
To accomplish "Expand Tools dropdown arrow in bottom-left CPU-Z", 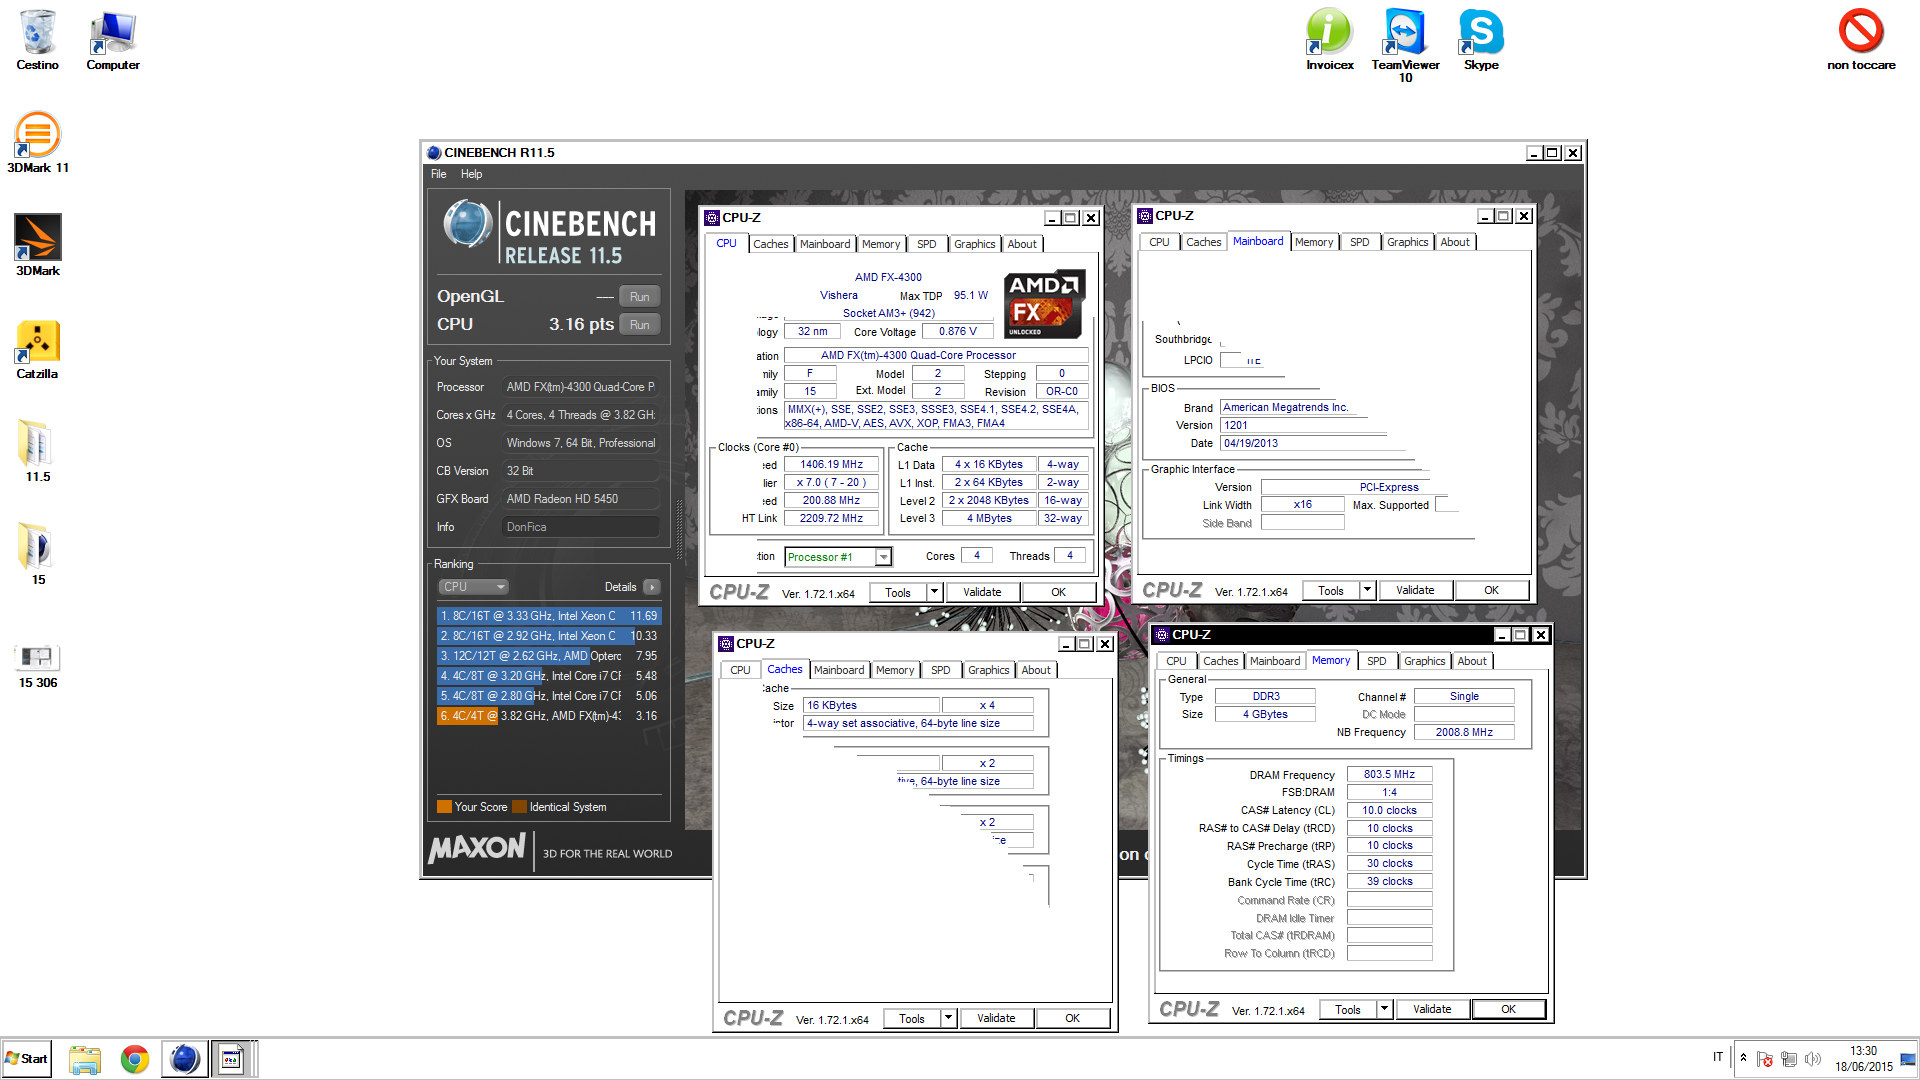I will 949,1018.
